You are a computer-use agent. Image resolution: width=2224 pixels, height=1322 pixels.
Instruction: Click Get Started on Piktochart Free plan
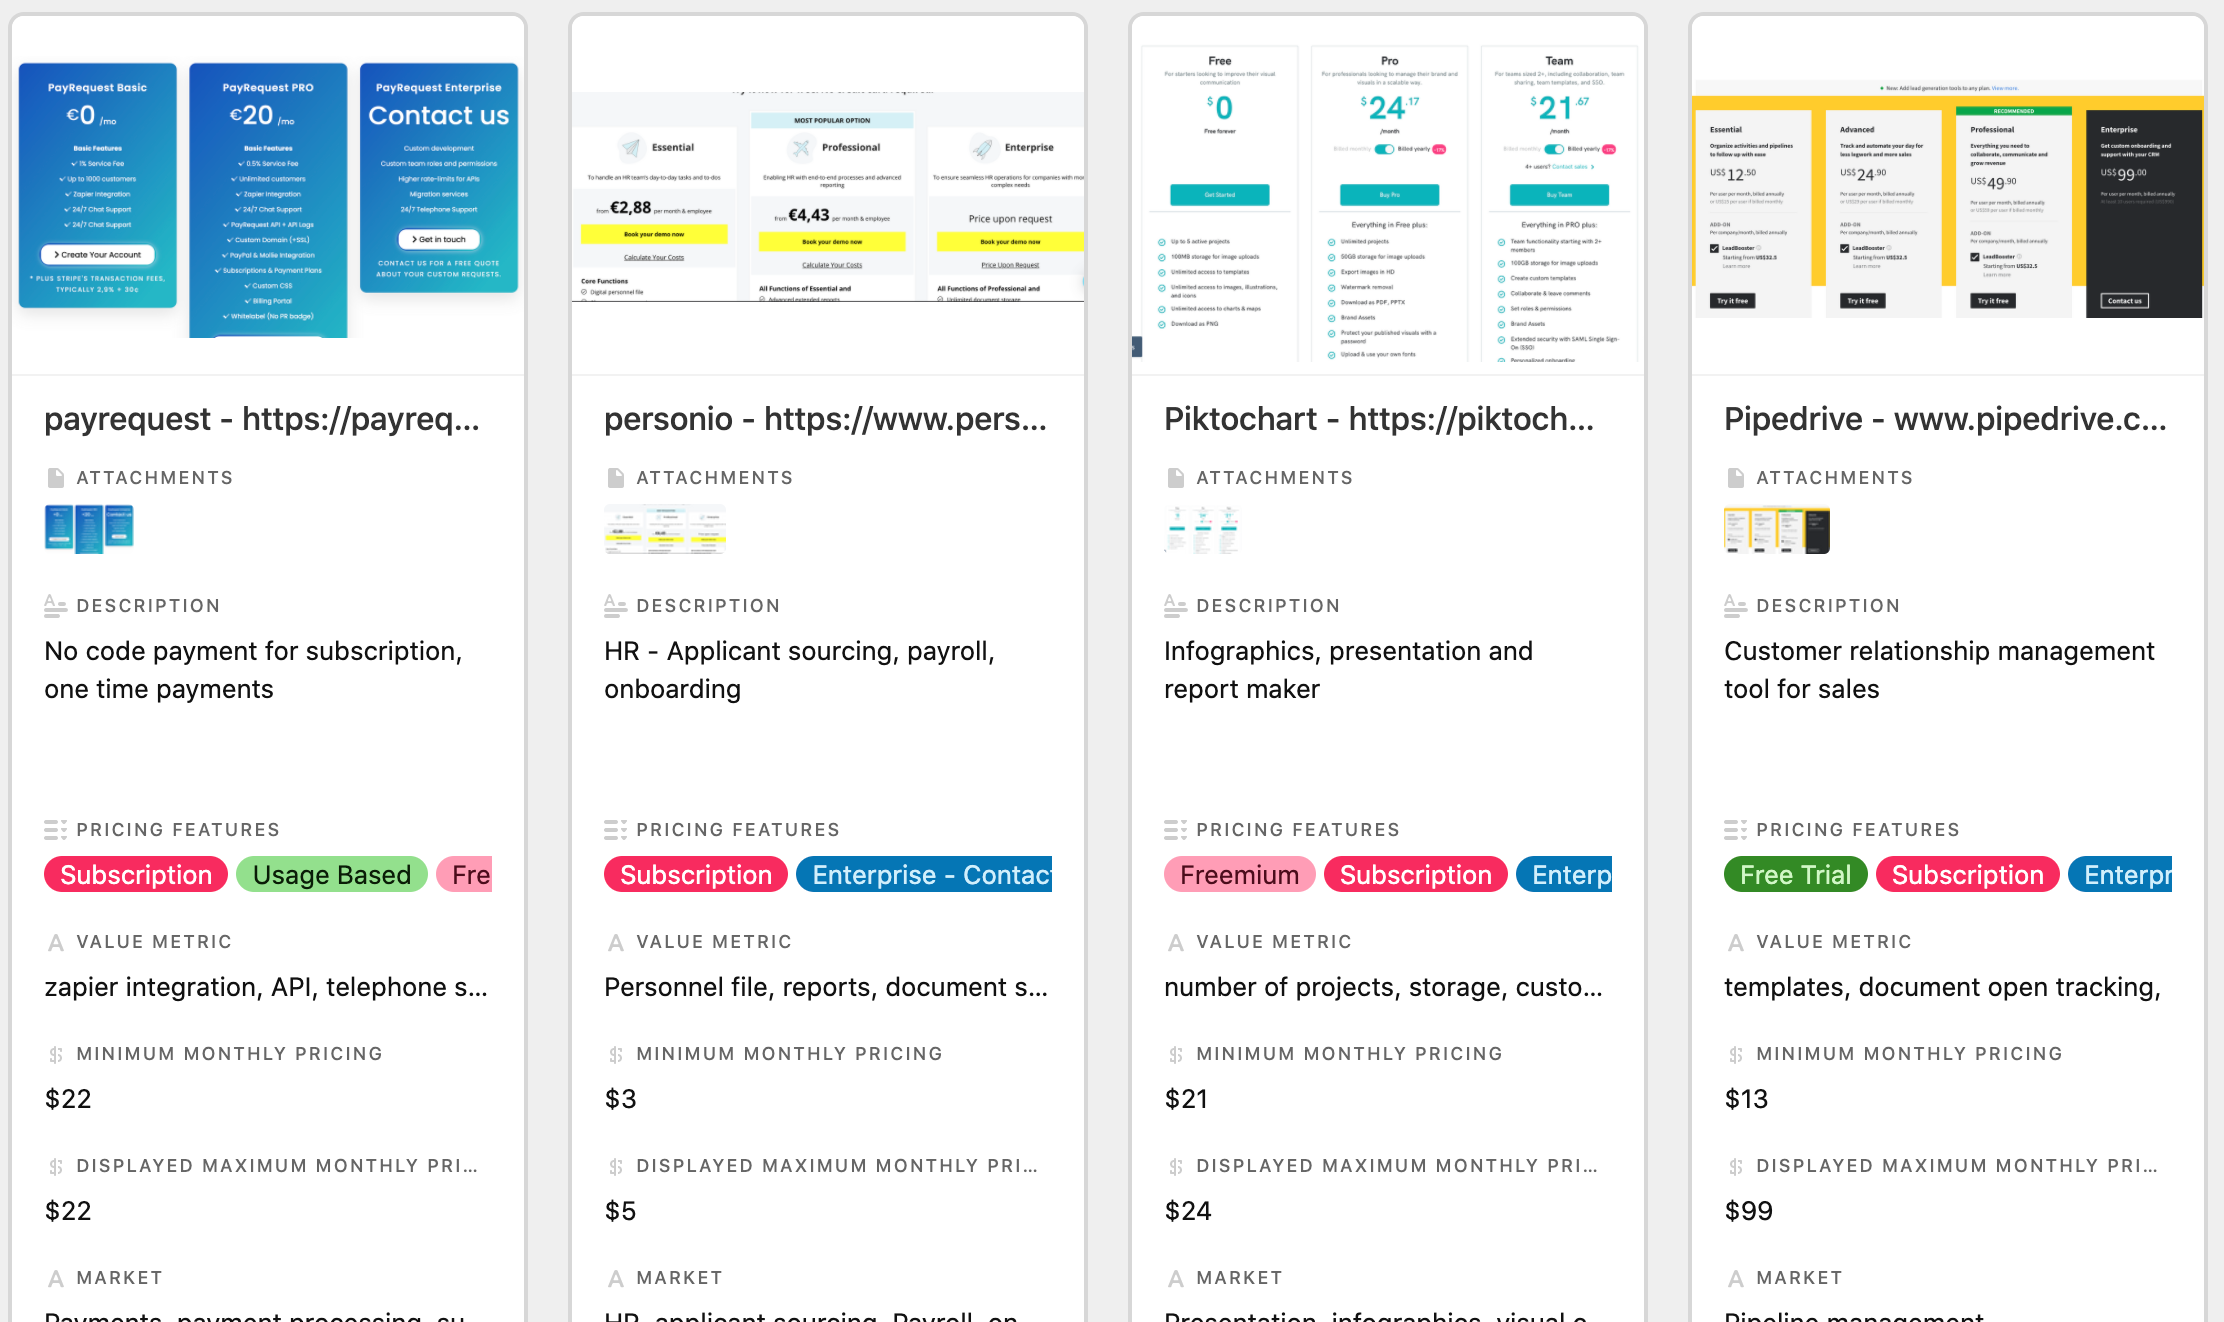[1221, 195]
